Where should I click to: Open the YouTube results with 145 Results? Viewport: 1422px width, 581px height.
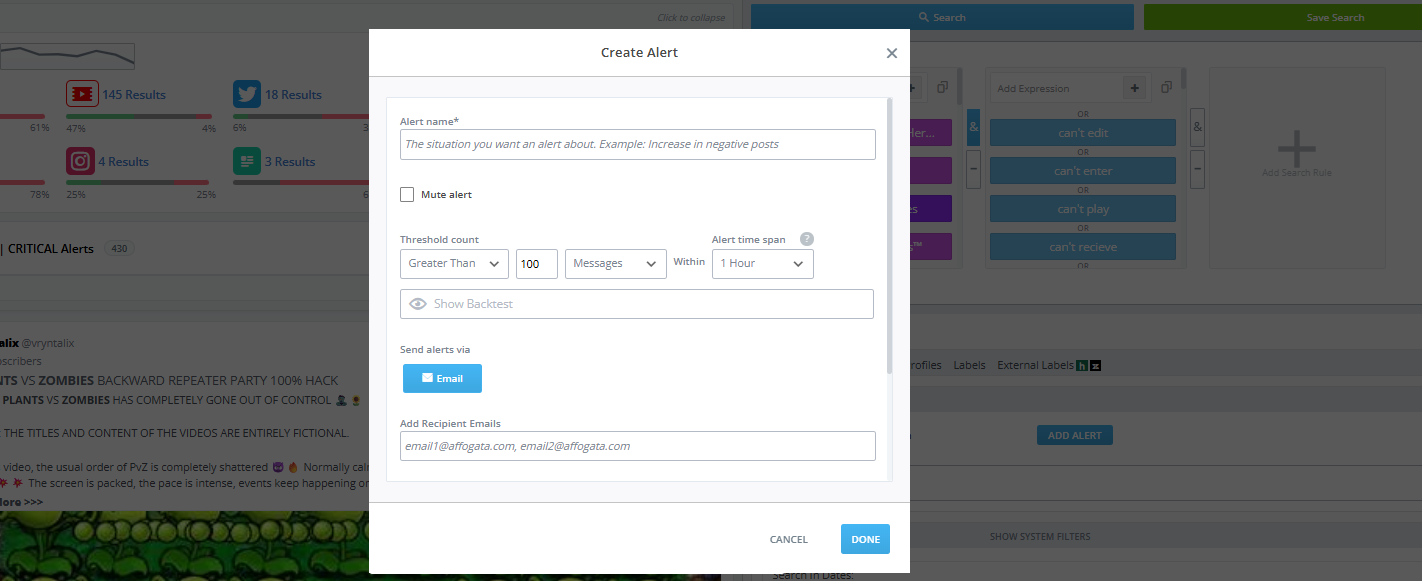pyautogui.click(x=80, y=93)
